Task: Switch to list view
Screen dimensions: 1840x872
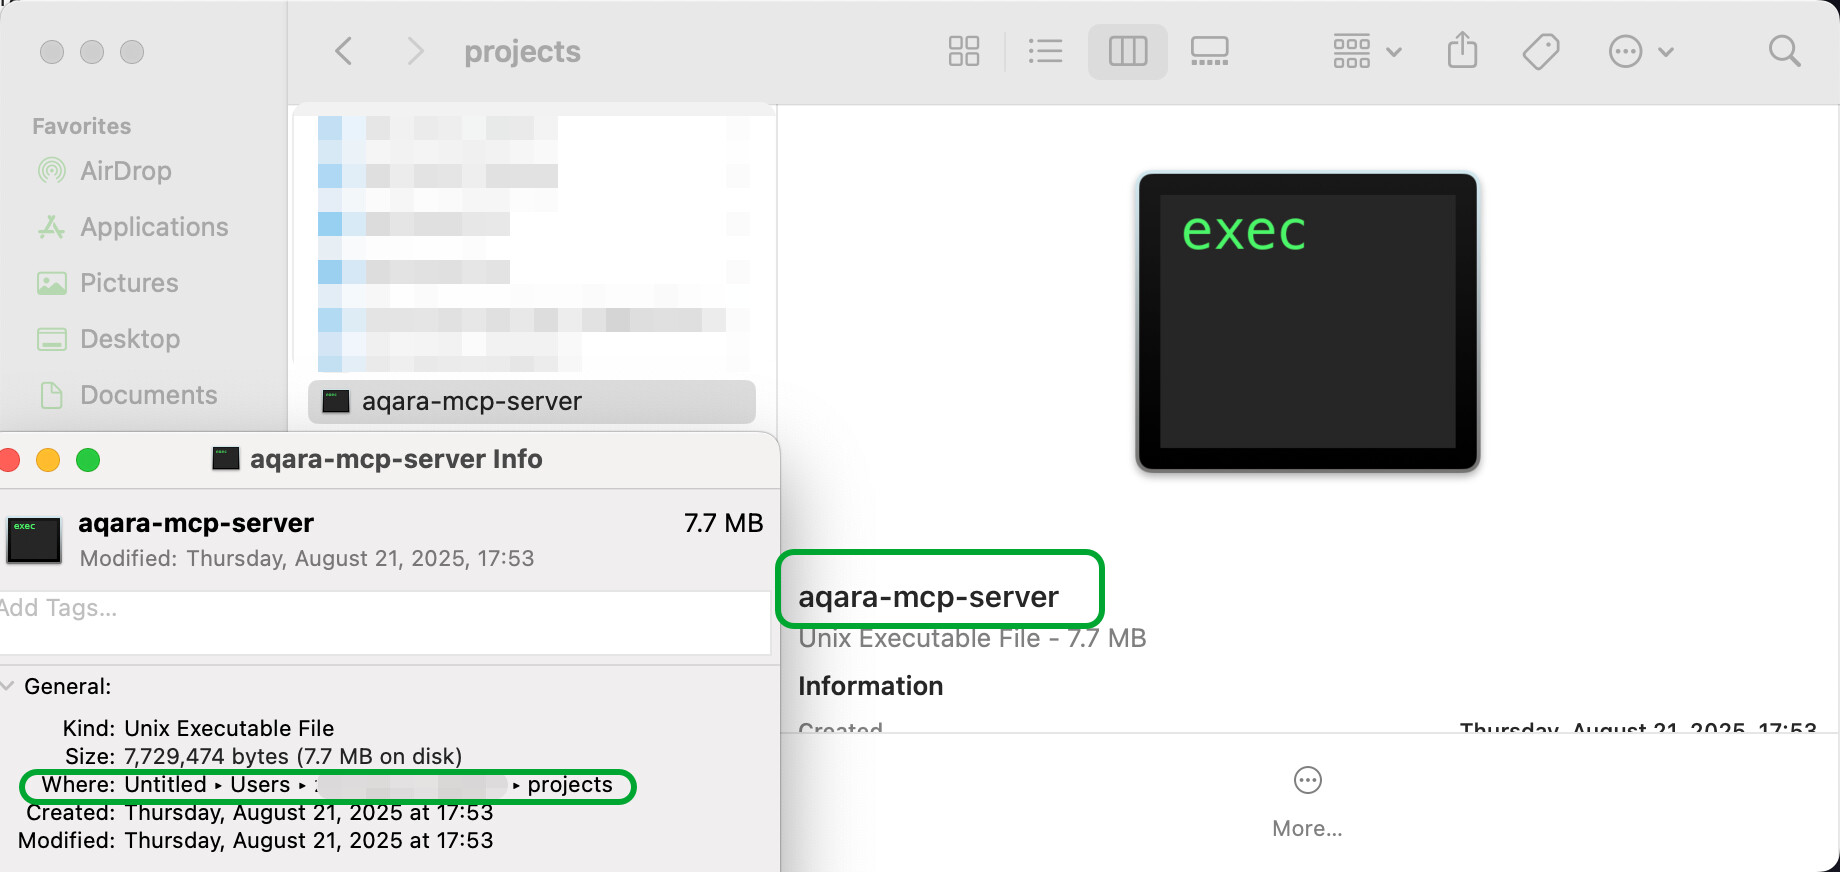Action: click(1045, 51)
